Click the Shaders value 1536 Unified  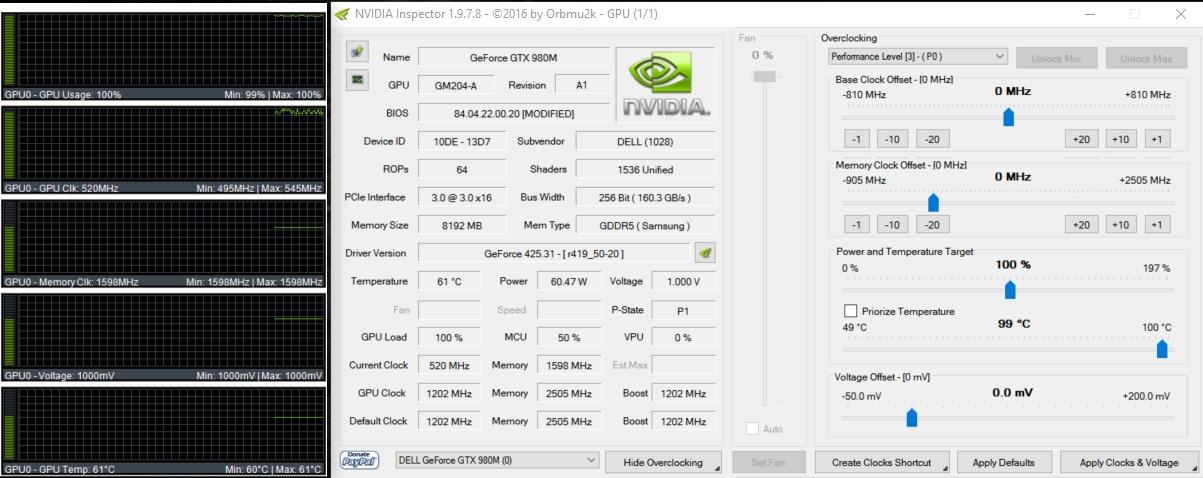coord(645,169)
